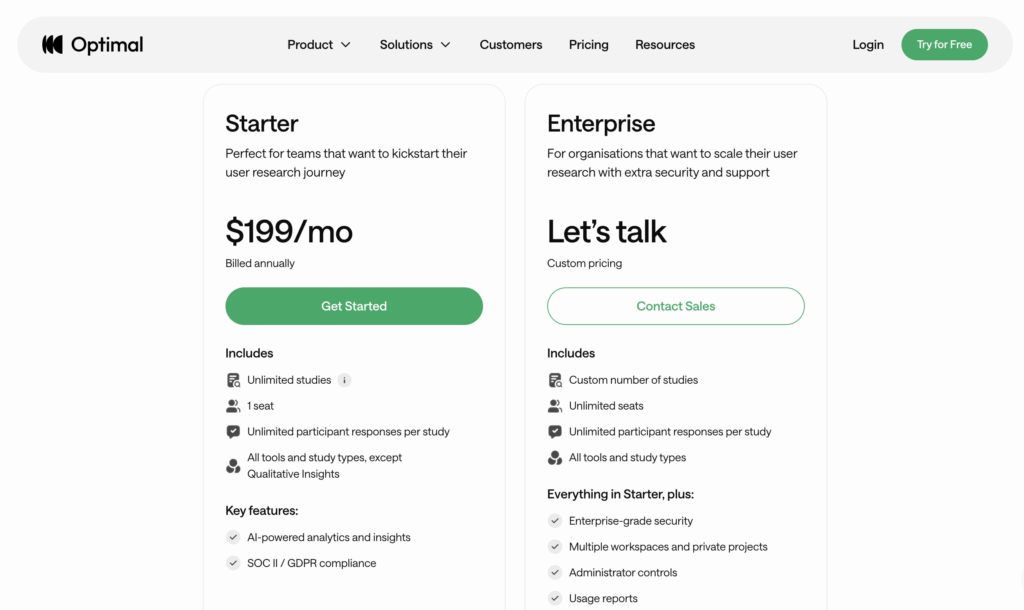Screen dimensions: 1024x610
Task: Click the Contact Sales button
Action: [x=676, y=306]
